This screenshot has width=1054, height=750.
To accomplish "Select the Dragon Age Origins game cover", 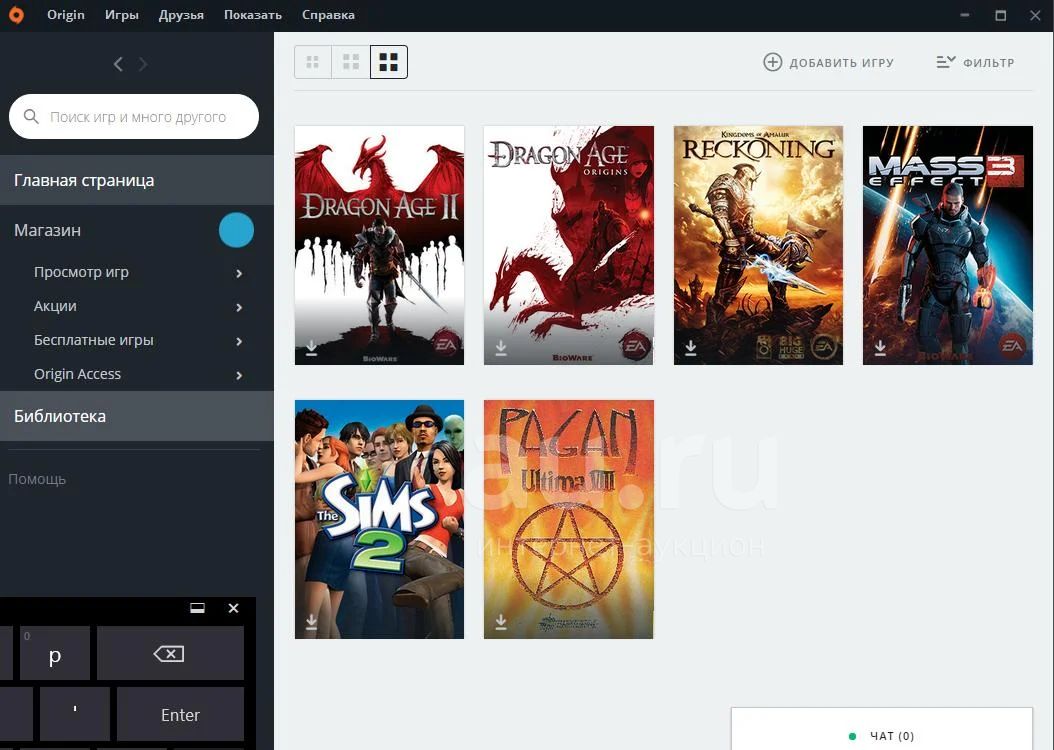I will pos(569,245).
